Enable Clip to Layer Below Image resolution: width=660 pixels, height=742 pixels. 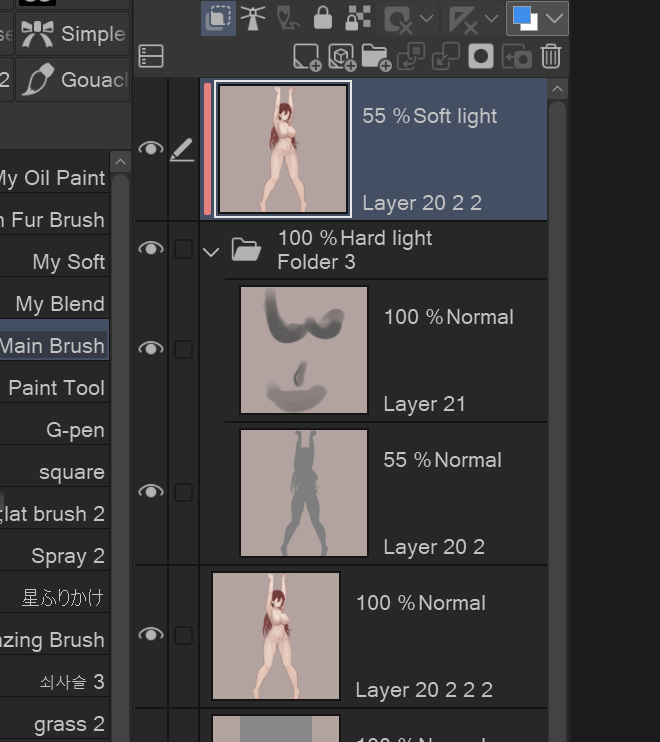pyautogui.click(x=218, y=18)
